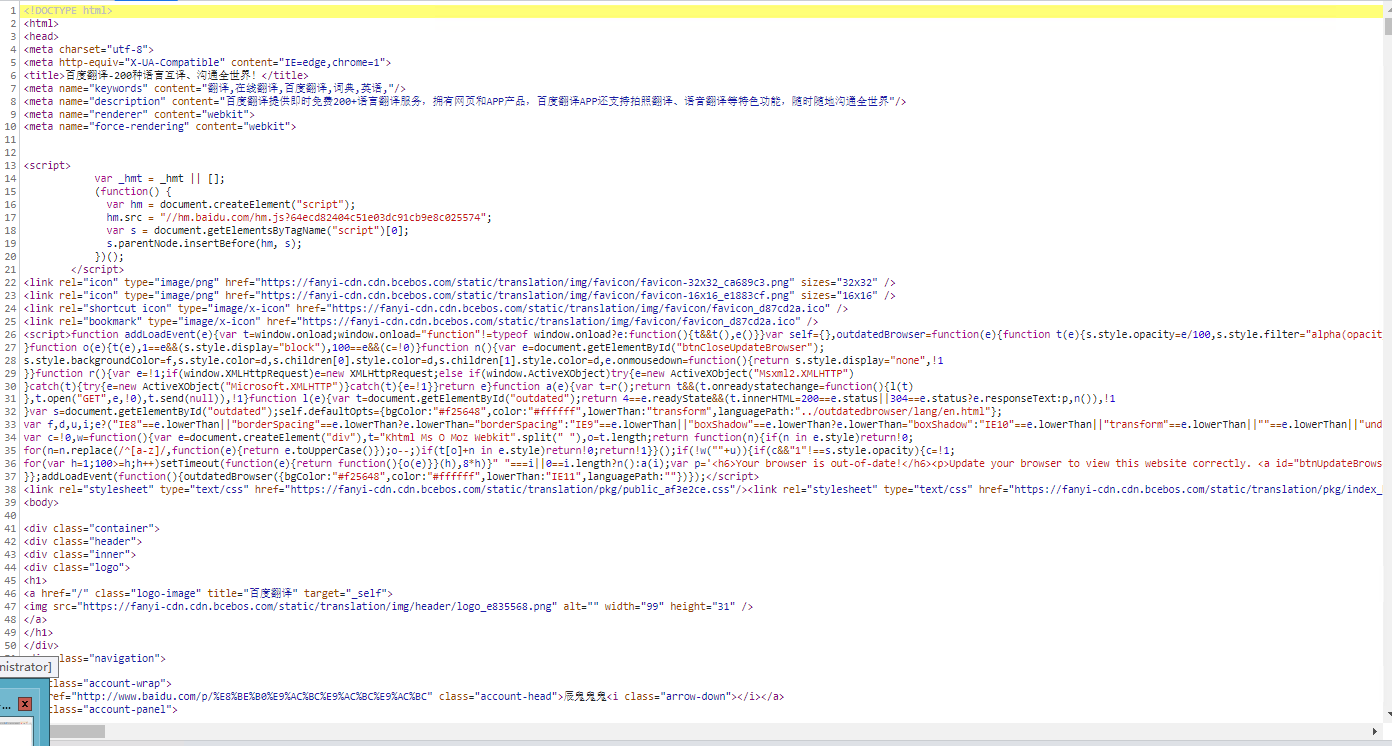Click the meta name="force-rendering" line

click(x=160, y=127)
